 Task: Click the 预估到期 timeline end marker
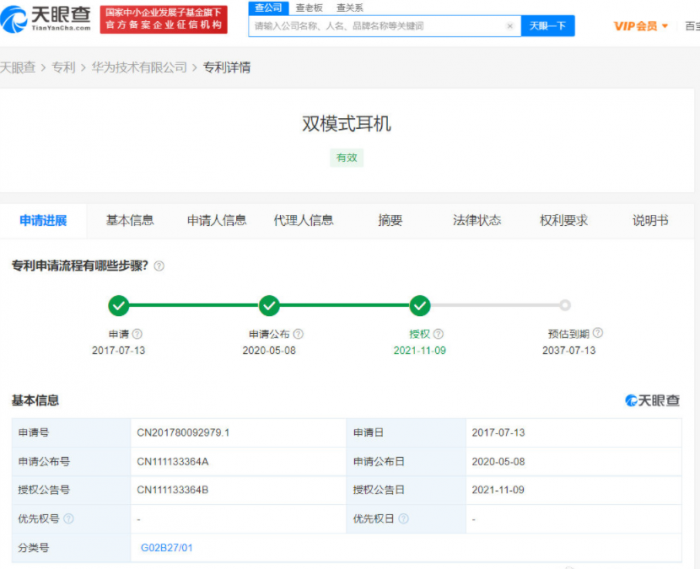coord(565,305)
